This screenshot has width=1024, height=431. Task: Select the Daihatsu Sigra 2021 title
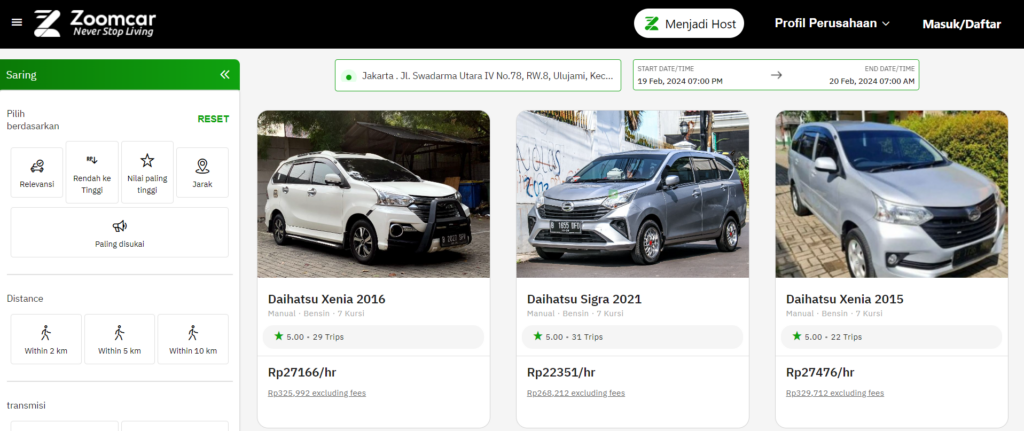pos(584,299)
